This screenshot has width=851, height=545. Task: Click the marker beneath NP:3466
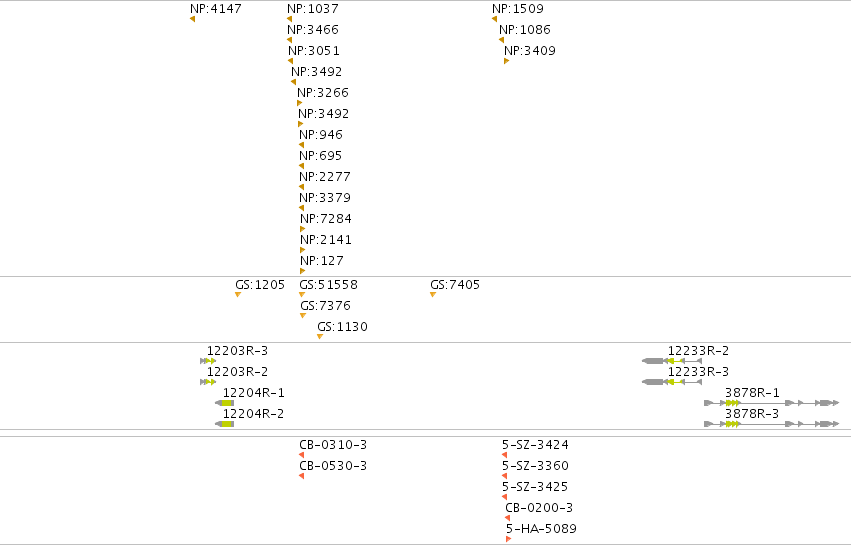pyautogui.click(x=289, y=40)
